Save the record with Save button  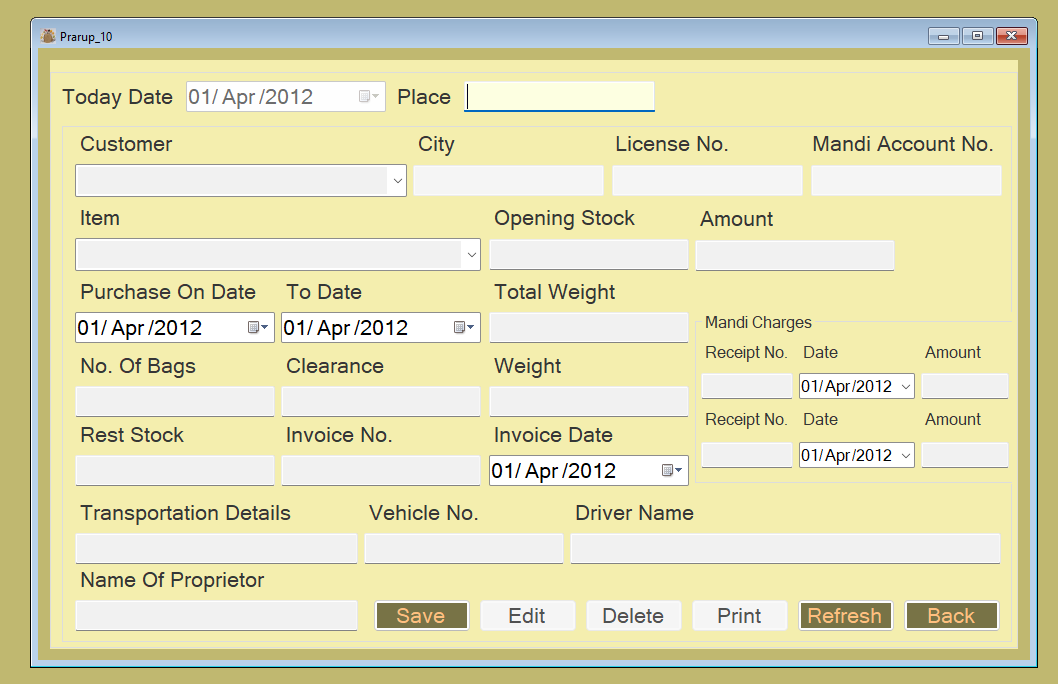click(x=421, y=615)
